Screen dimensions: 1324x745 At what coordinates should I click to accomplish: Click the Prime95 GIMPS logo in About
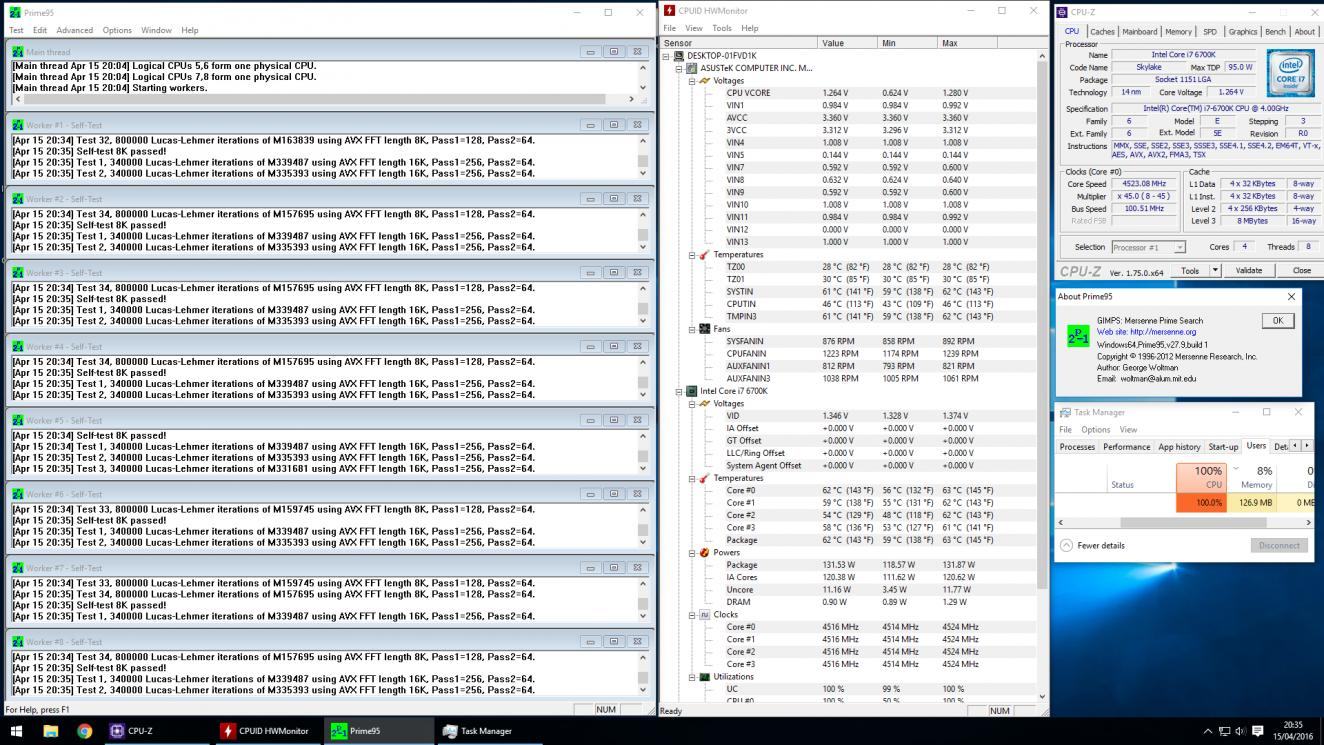coord(1077,335)
